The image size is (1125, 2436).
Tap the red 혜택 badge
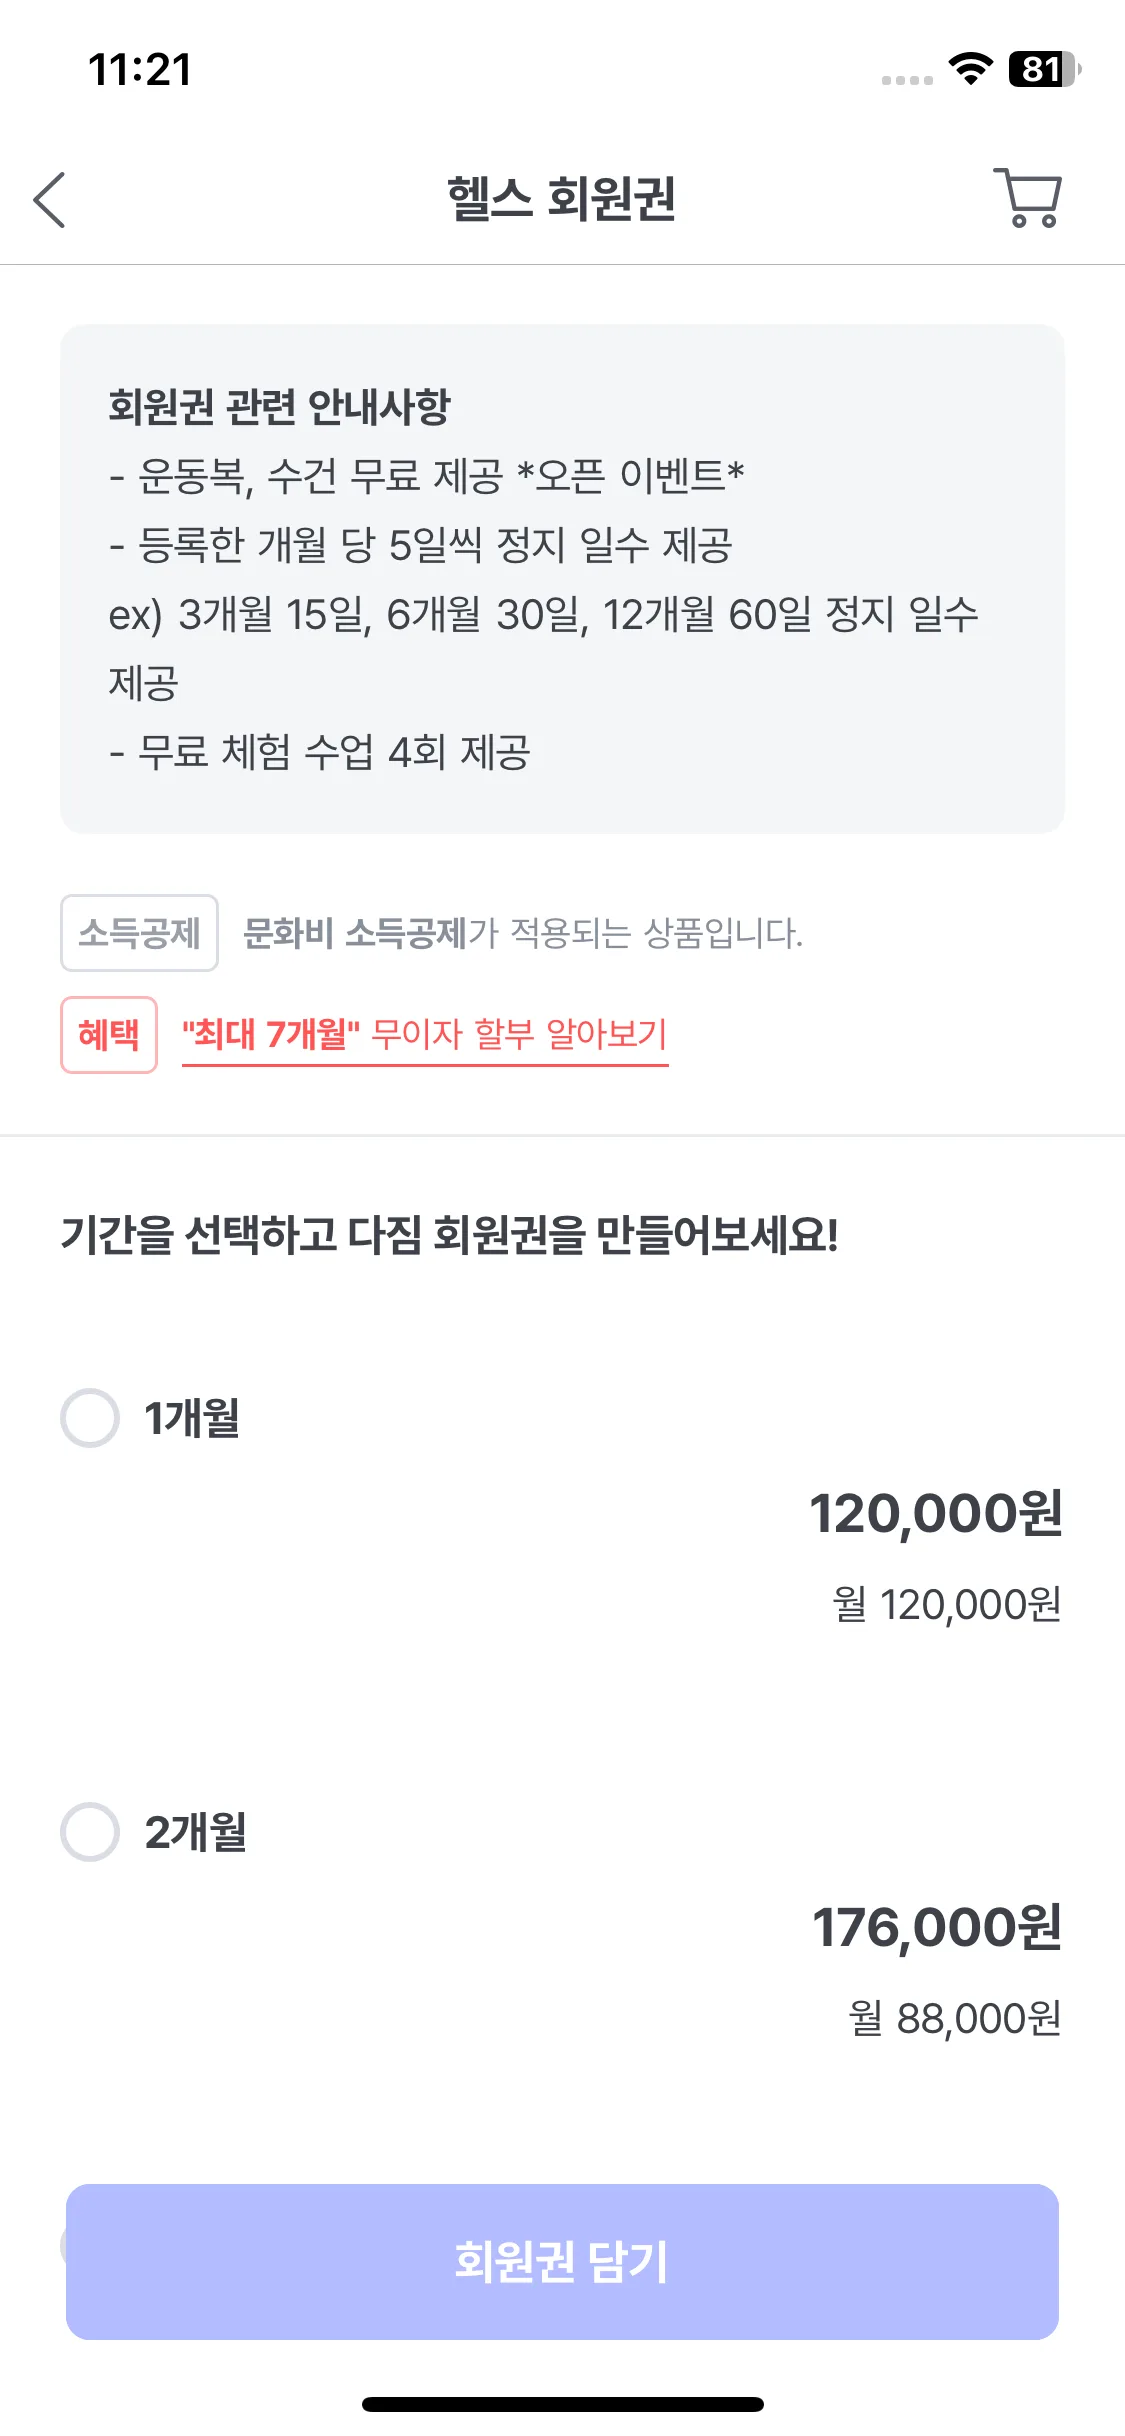point(109,1035)
